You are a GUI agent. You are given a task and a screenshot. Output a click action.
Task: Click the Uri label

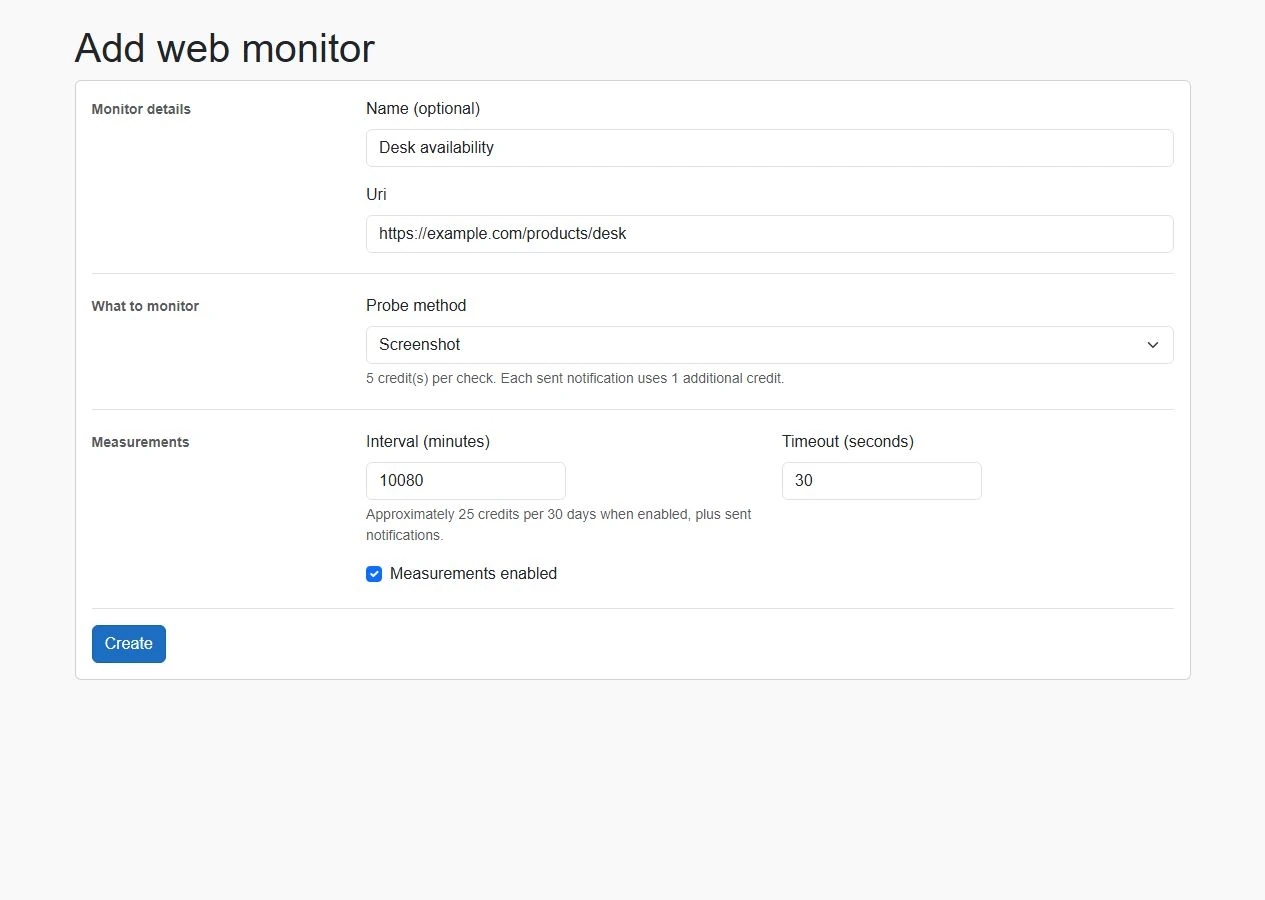[x=376, y=194]
